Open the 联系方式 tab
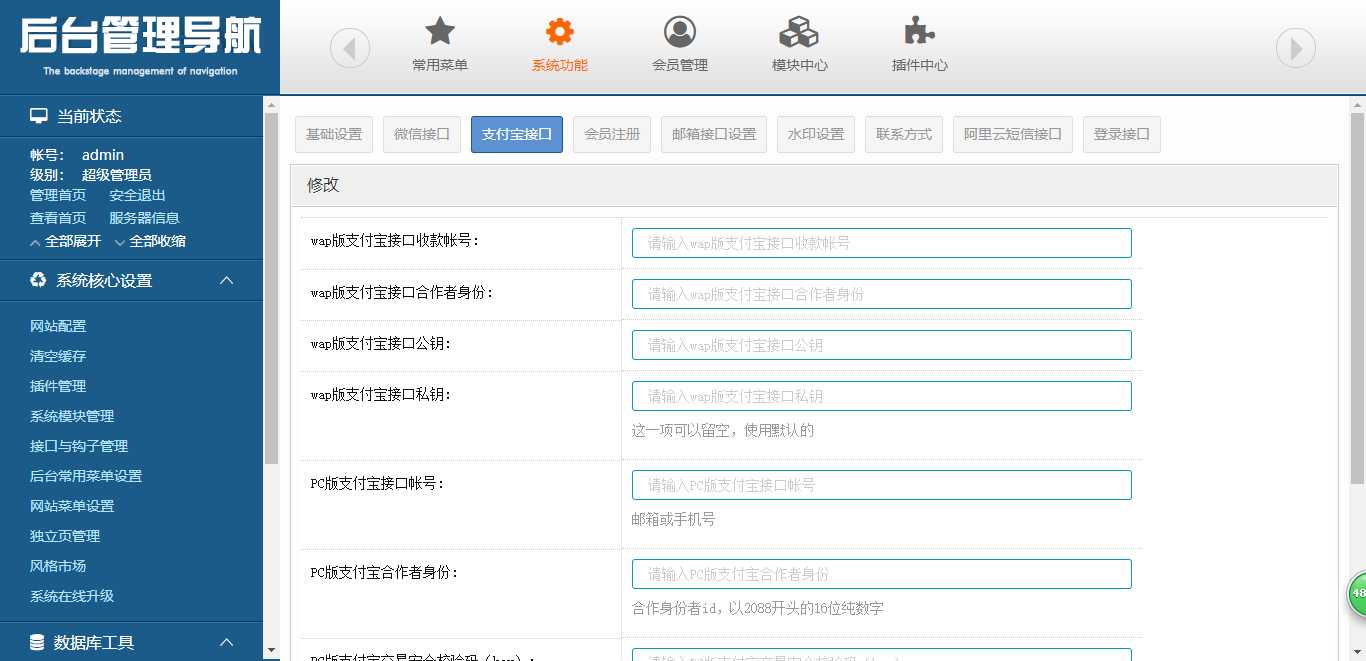 pos(904,134)
